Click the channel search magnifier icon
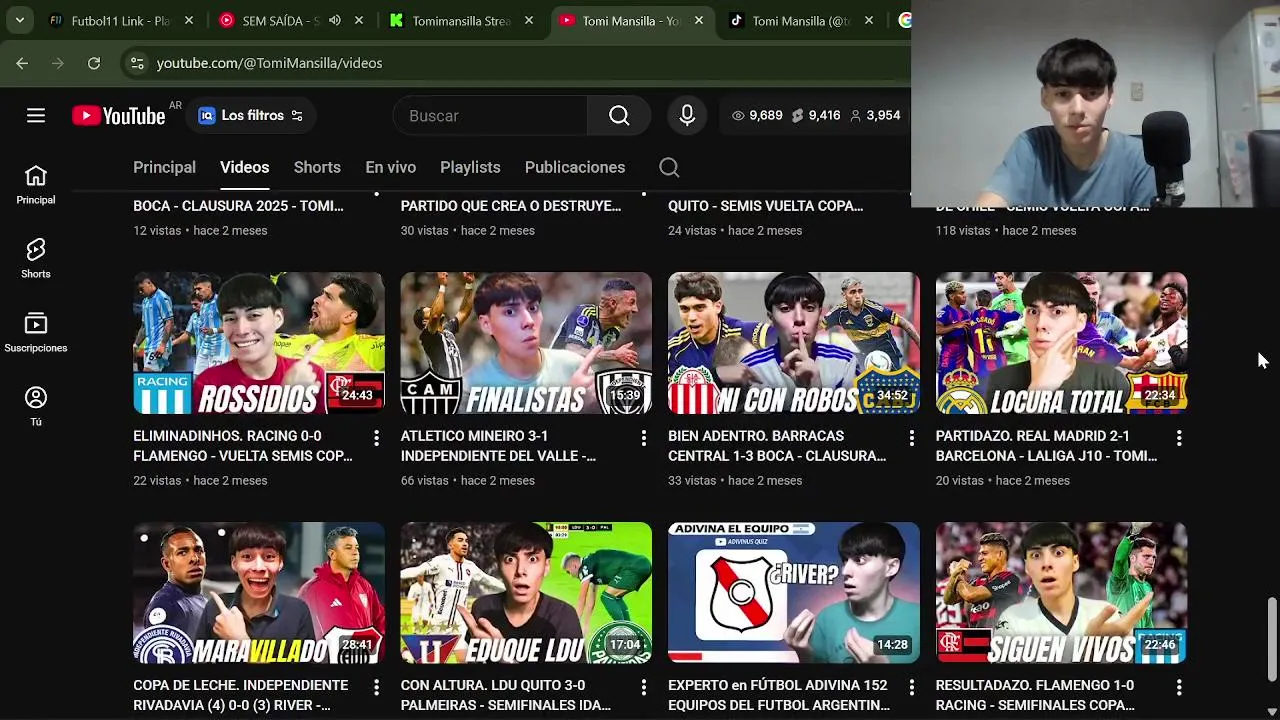Viewport: 1280px width, 720px height. (669, 167)
